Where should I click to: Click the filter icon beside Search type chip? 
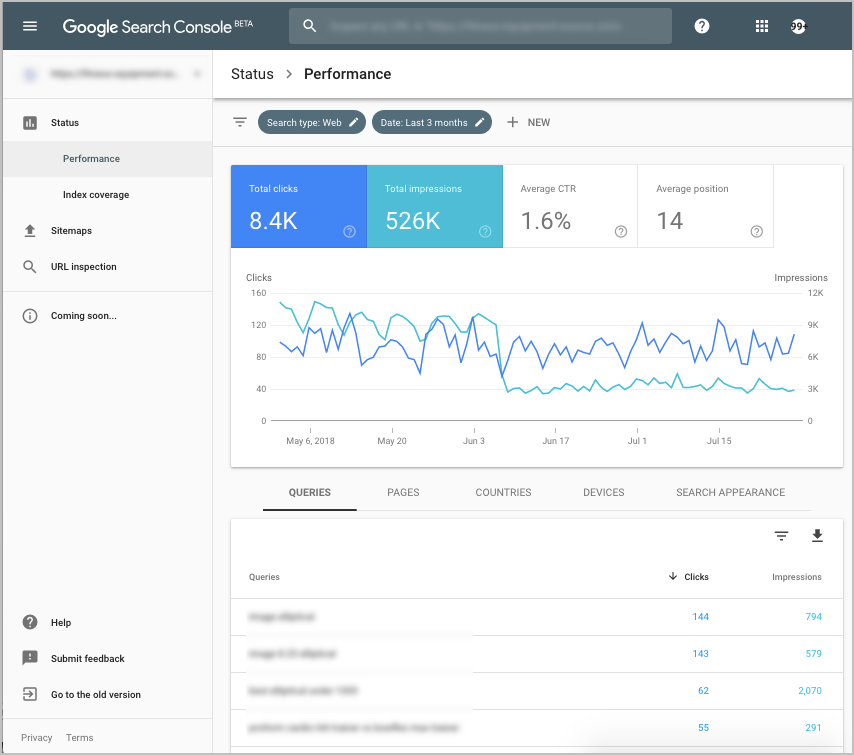tap(240, 122)
